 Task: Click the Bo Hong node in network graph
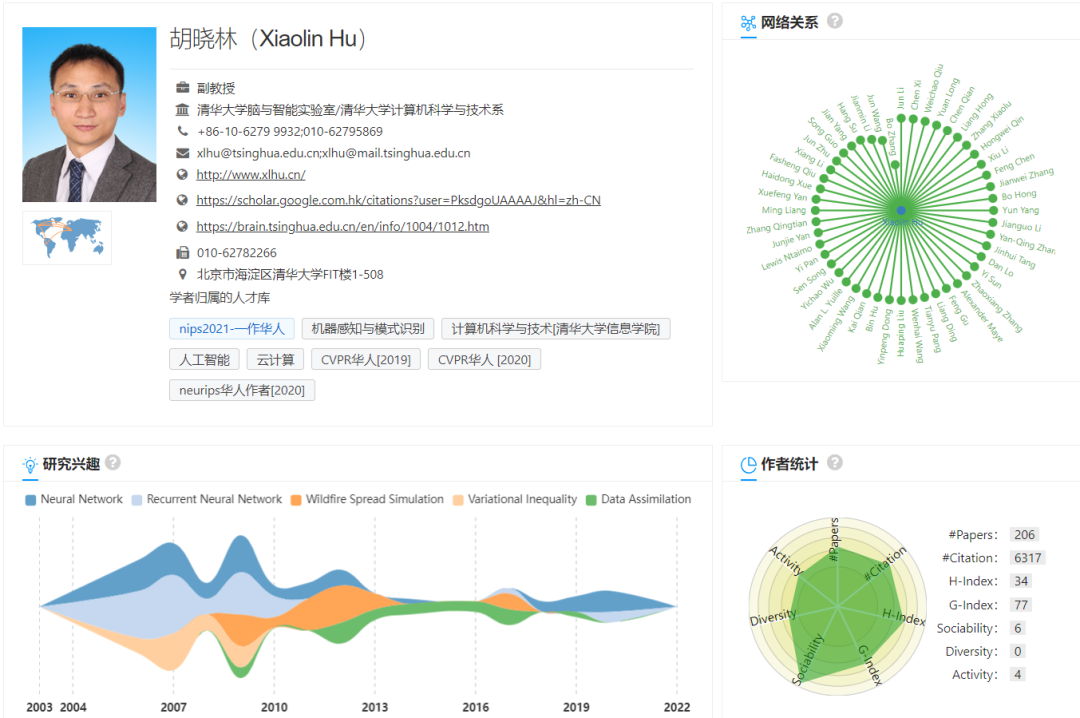(993, 198)
